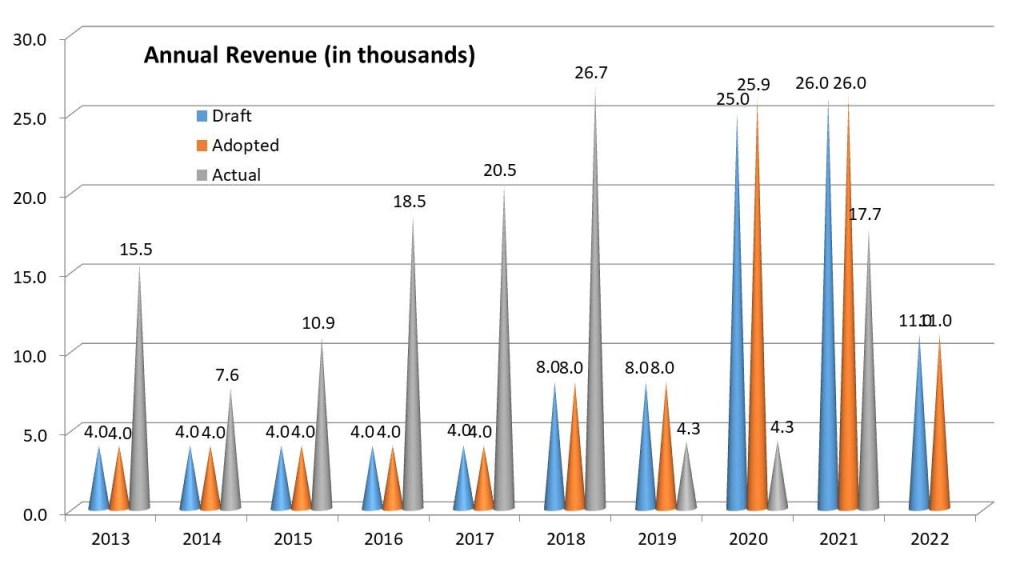The width and height of the screenshot is (1024, 576).
Task: Click the 2013 x-axis label
Action: (110, 538)
